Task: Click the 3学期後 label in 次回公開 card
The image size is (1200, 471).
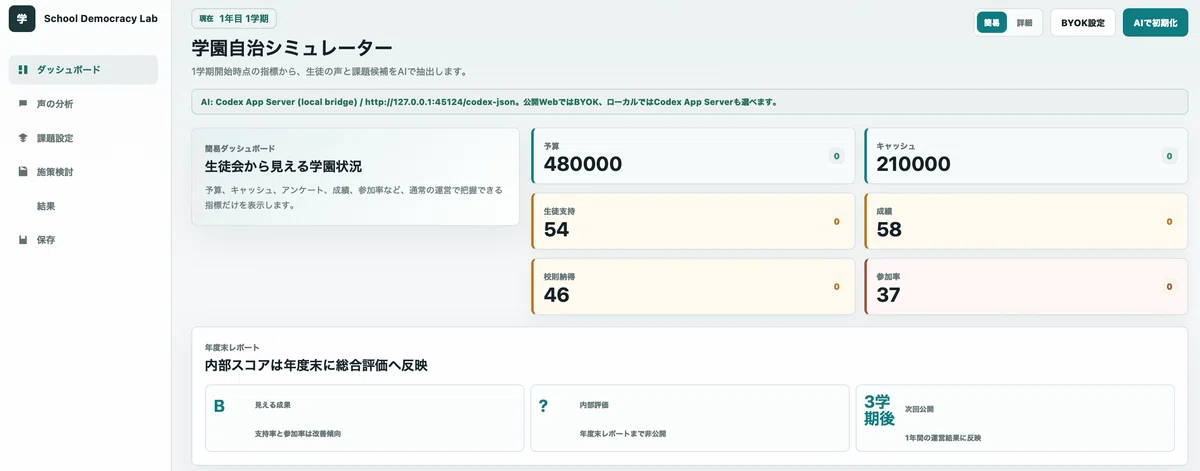Action: 878,410
